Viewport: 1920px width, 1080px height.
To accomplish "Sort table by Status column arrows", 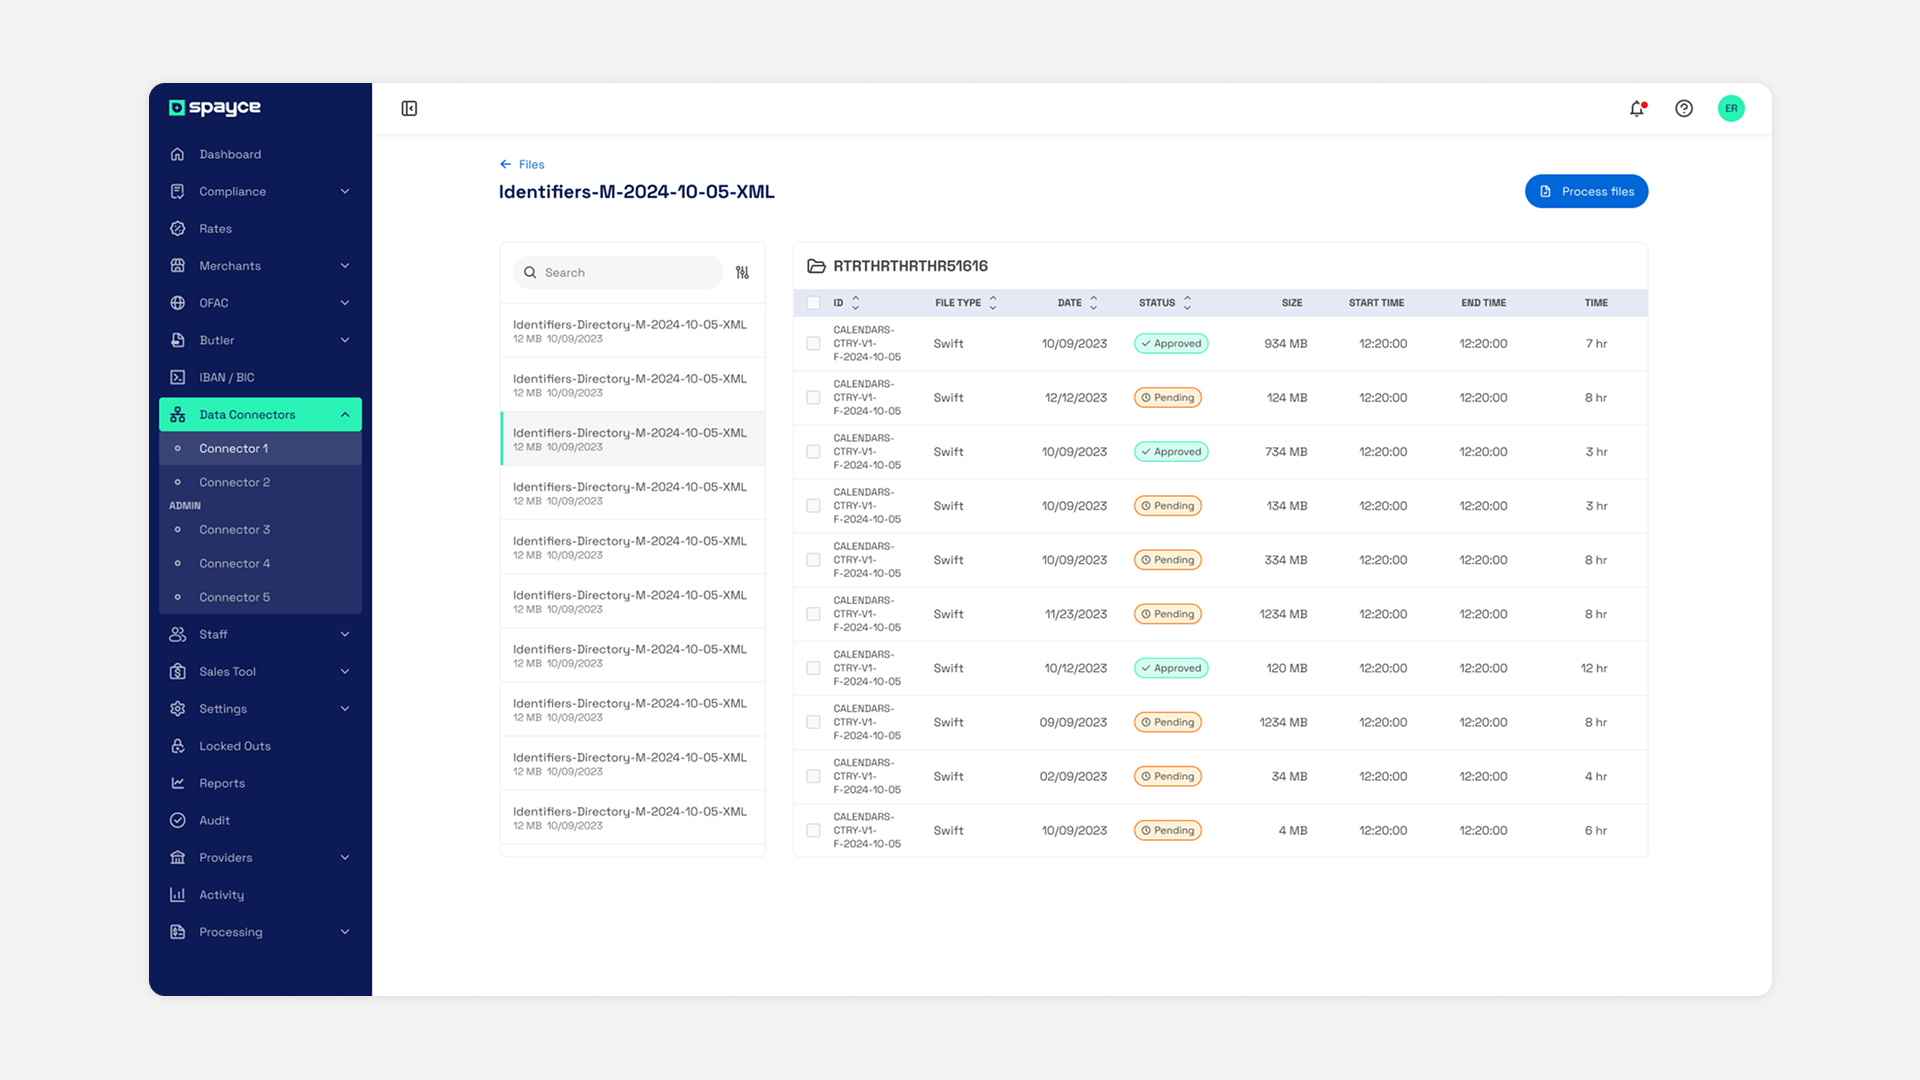I will (1187, 303).
